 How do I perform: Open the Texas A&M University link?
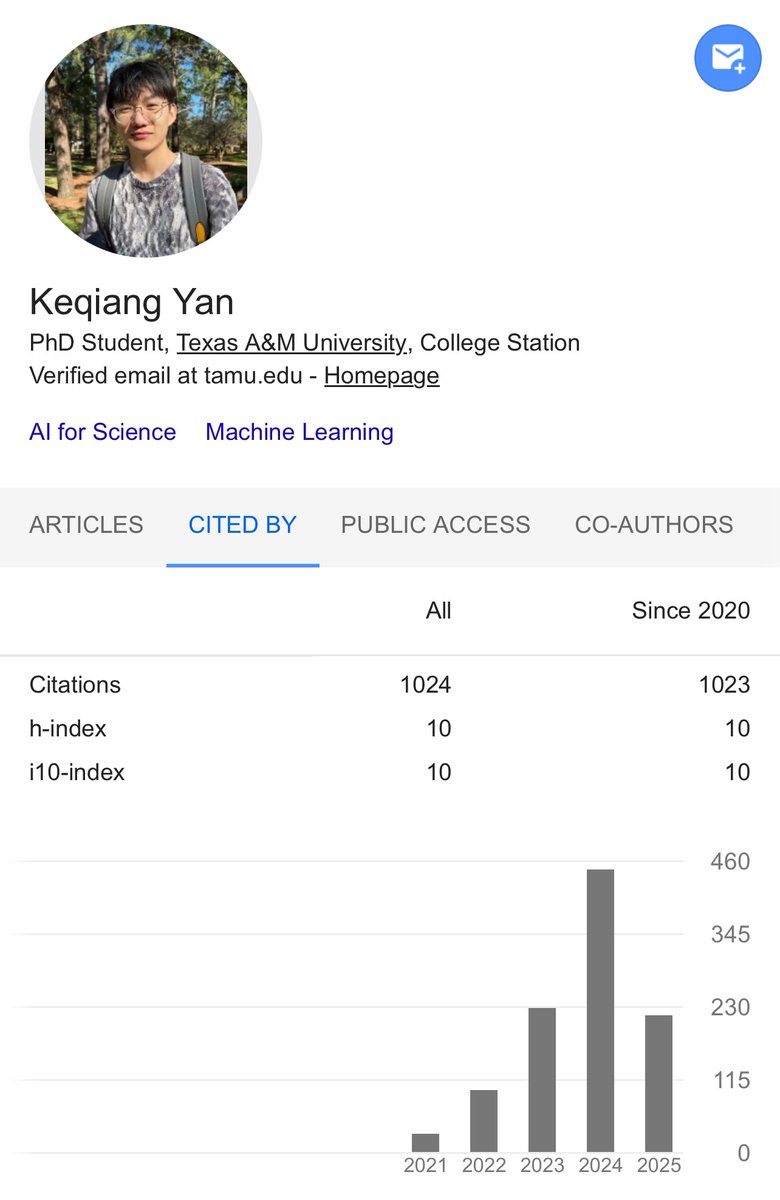click(x=292, y=343)
